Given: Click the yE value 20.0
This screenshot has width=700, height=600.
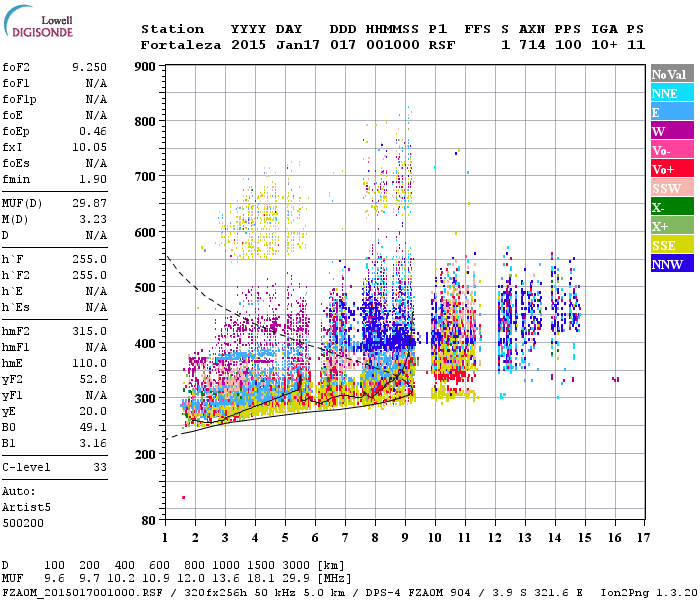Looking at the screenshot, I should click(x=93, y=412).
